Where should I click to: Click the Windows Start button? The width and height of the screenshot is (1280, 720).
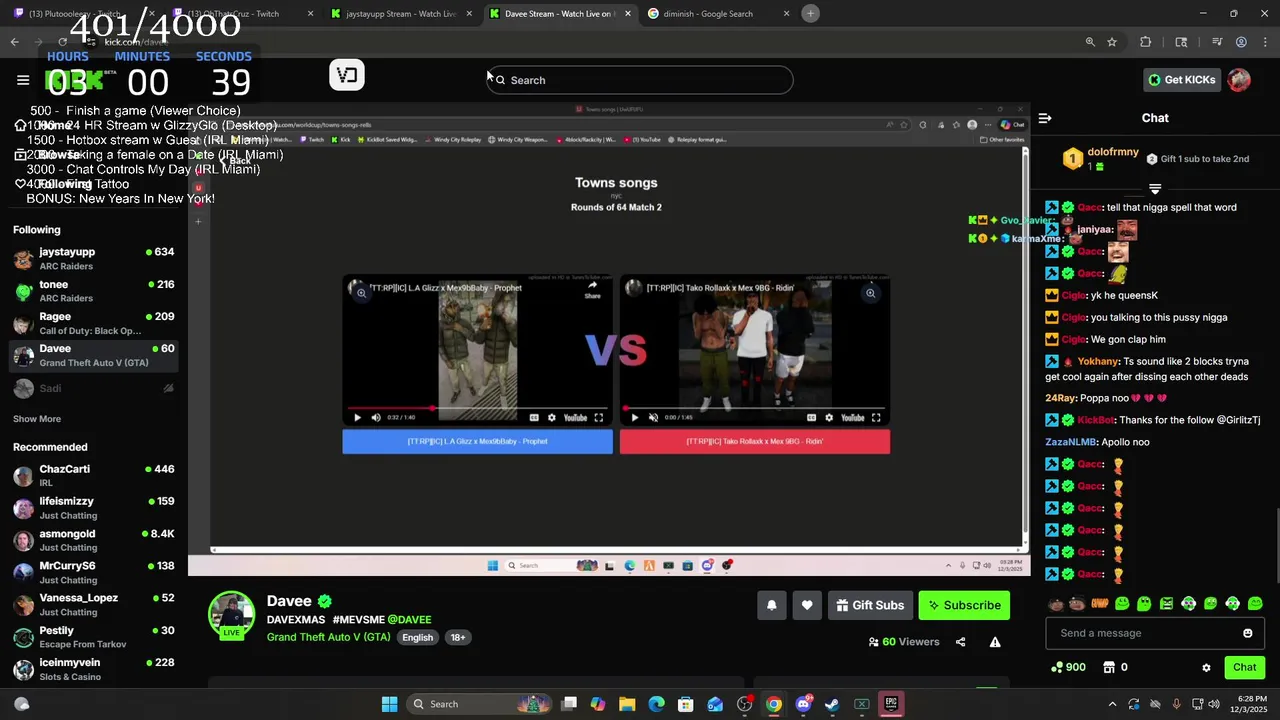[389, 704]
